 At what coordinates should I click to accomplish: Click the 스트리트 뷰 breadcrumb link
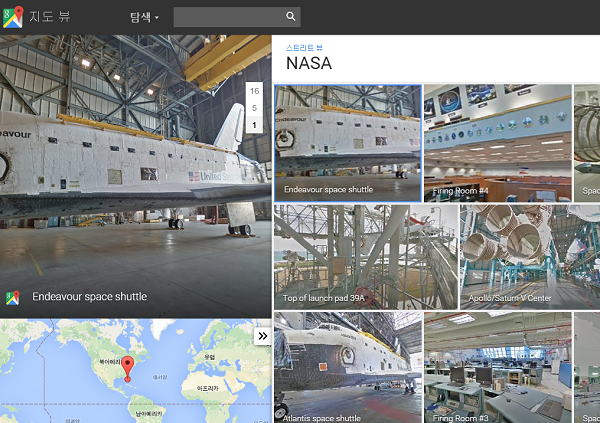coord(304,48)
